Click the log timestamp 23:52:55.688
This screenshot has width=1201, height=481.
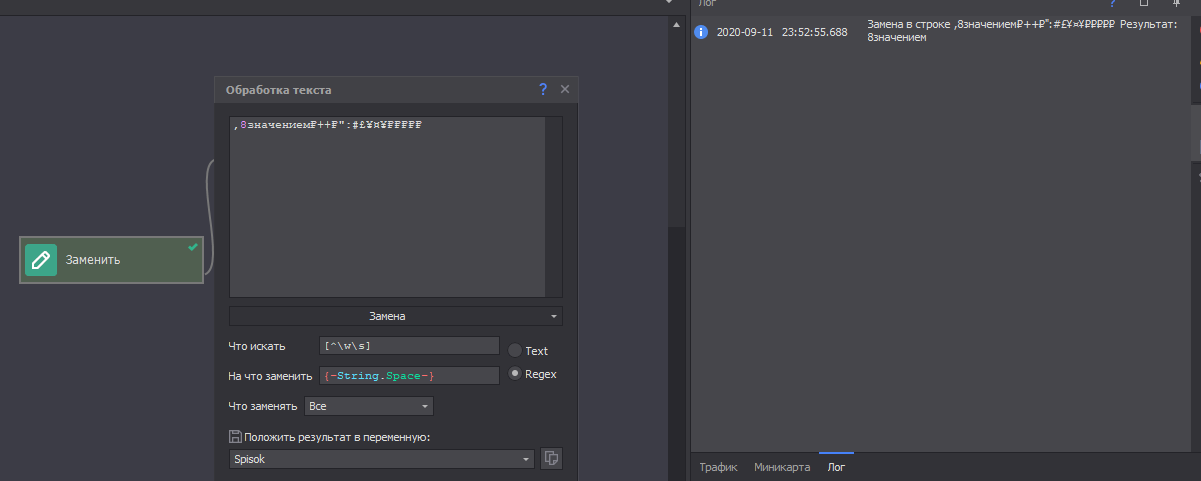click(815, 32)
